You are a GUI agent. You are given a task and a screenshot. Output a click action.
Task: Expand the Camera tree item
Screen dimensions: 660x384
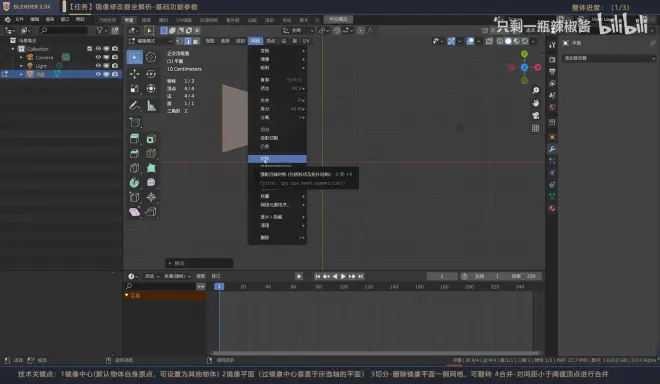[21, 57]
